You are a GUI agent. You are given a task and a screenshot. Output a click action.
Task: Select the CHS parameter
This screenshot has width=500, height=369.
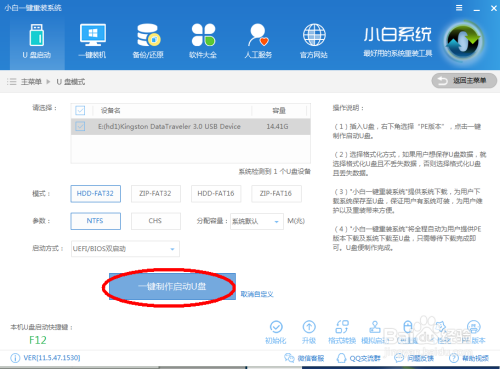pyautogui.click(x=156, y=221)
